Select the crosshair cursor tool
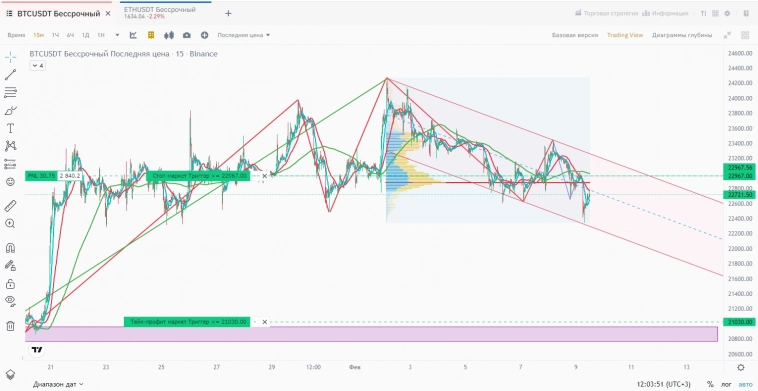 click(10, 57)
